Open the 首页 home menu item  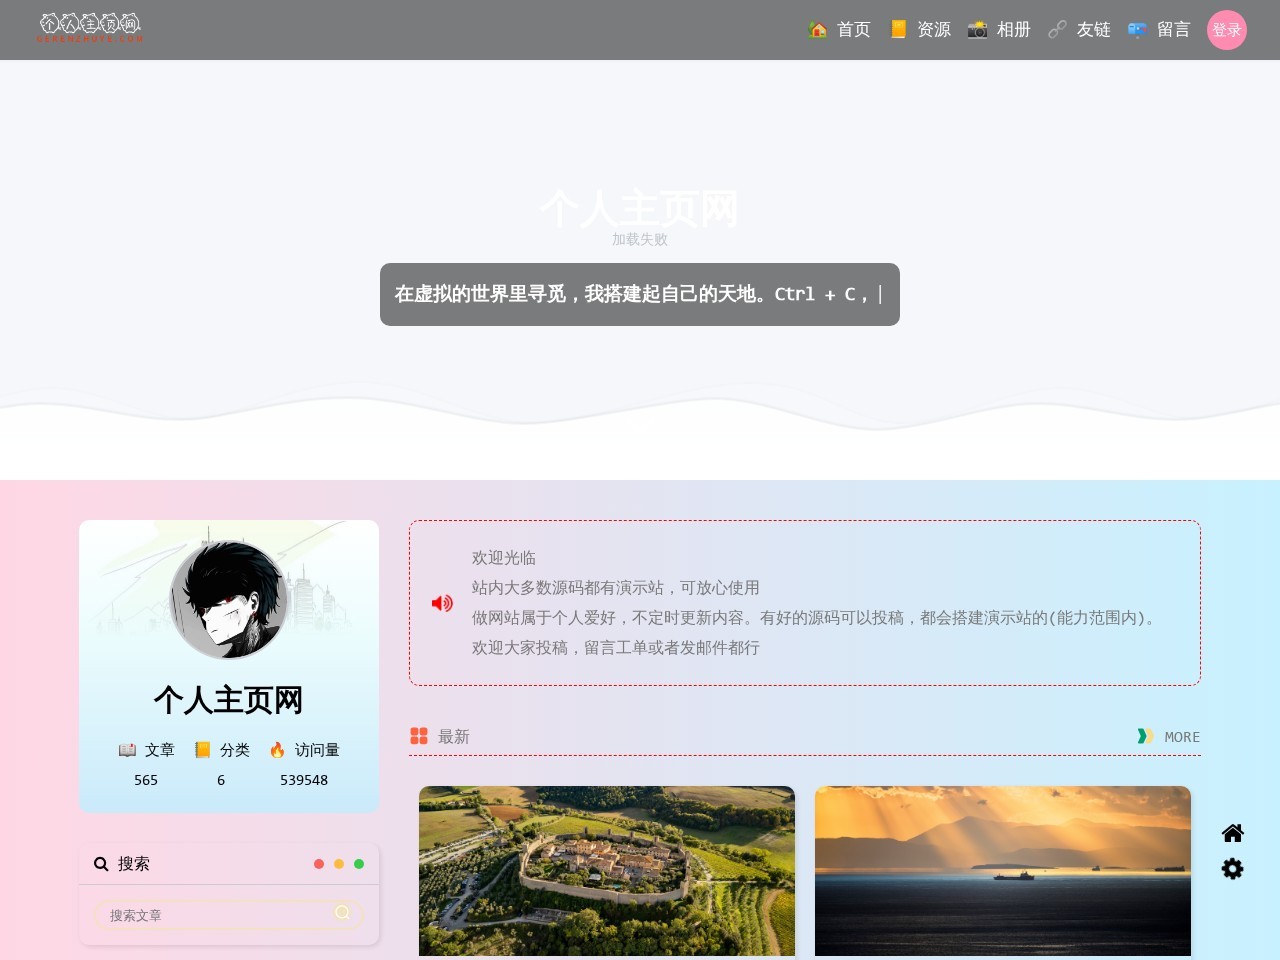839,30
